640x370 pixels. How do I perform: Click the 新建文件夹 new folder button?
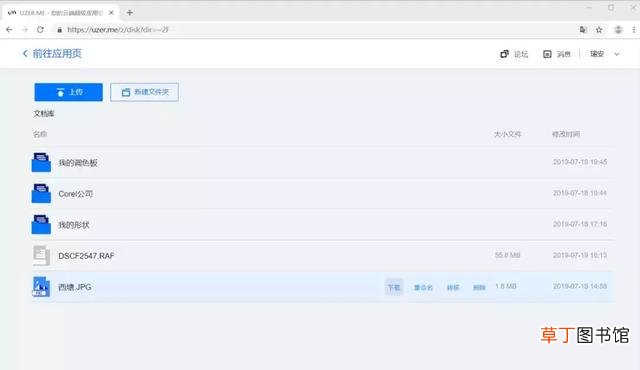144,92
